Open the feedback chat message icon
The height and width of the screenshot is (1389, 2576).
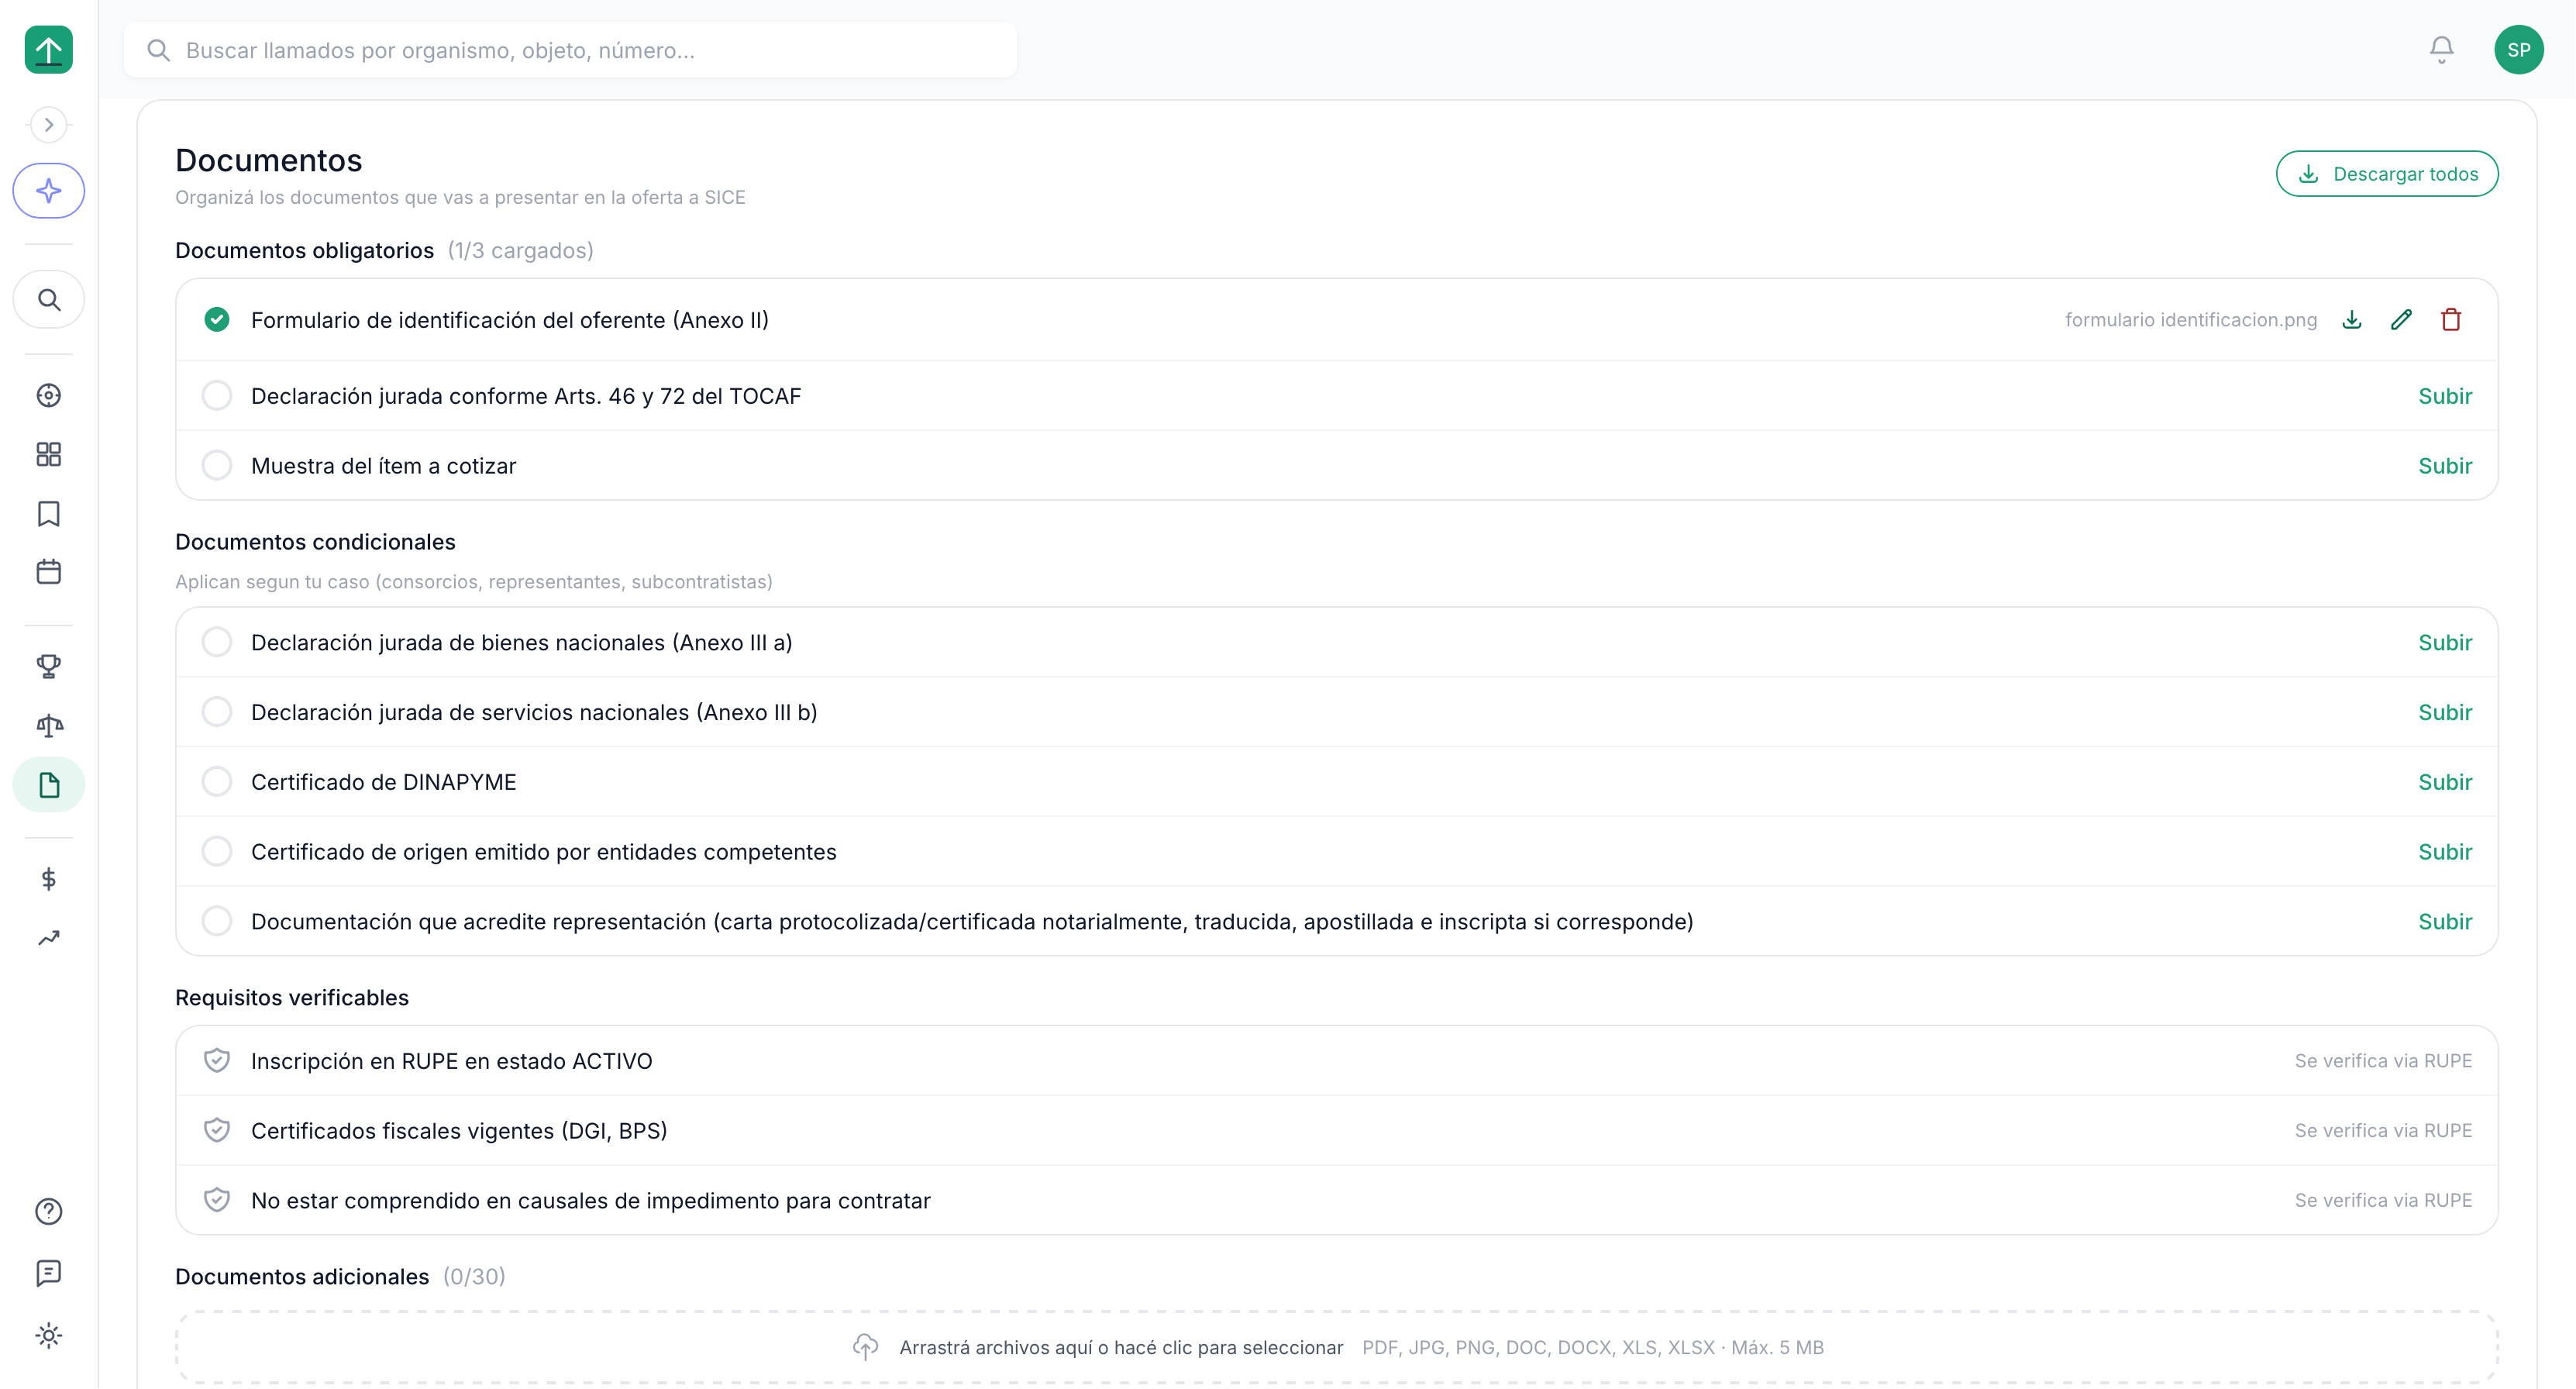48,1273
